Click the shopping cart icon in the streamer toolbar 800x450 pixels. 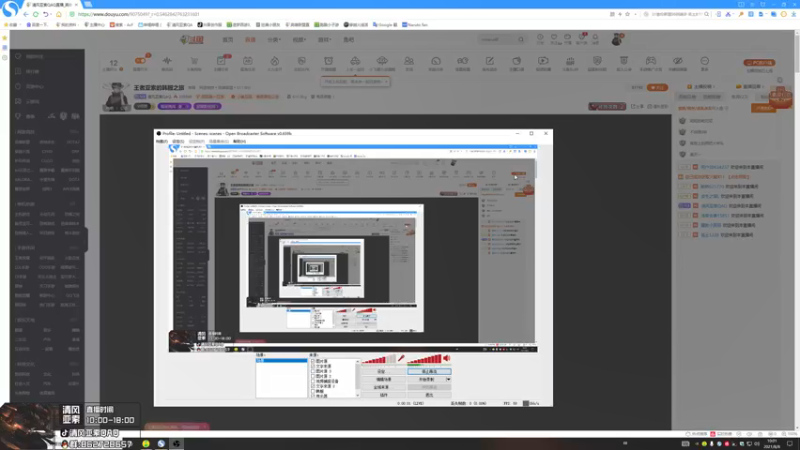[194, 61]
